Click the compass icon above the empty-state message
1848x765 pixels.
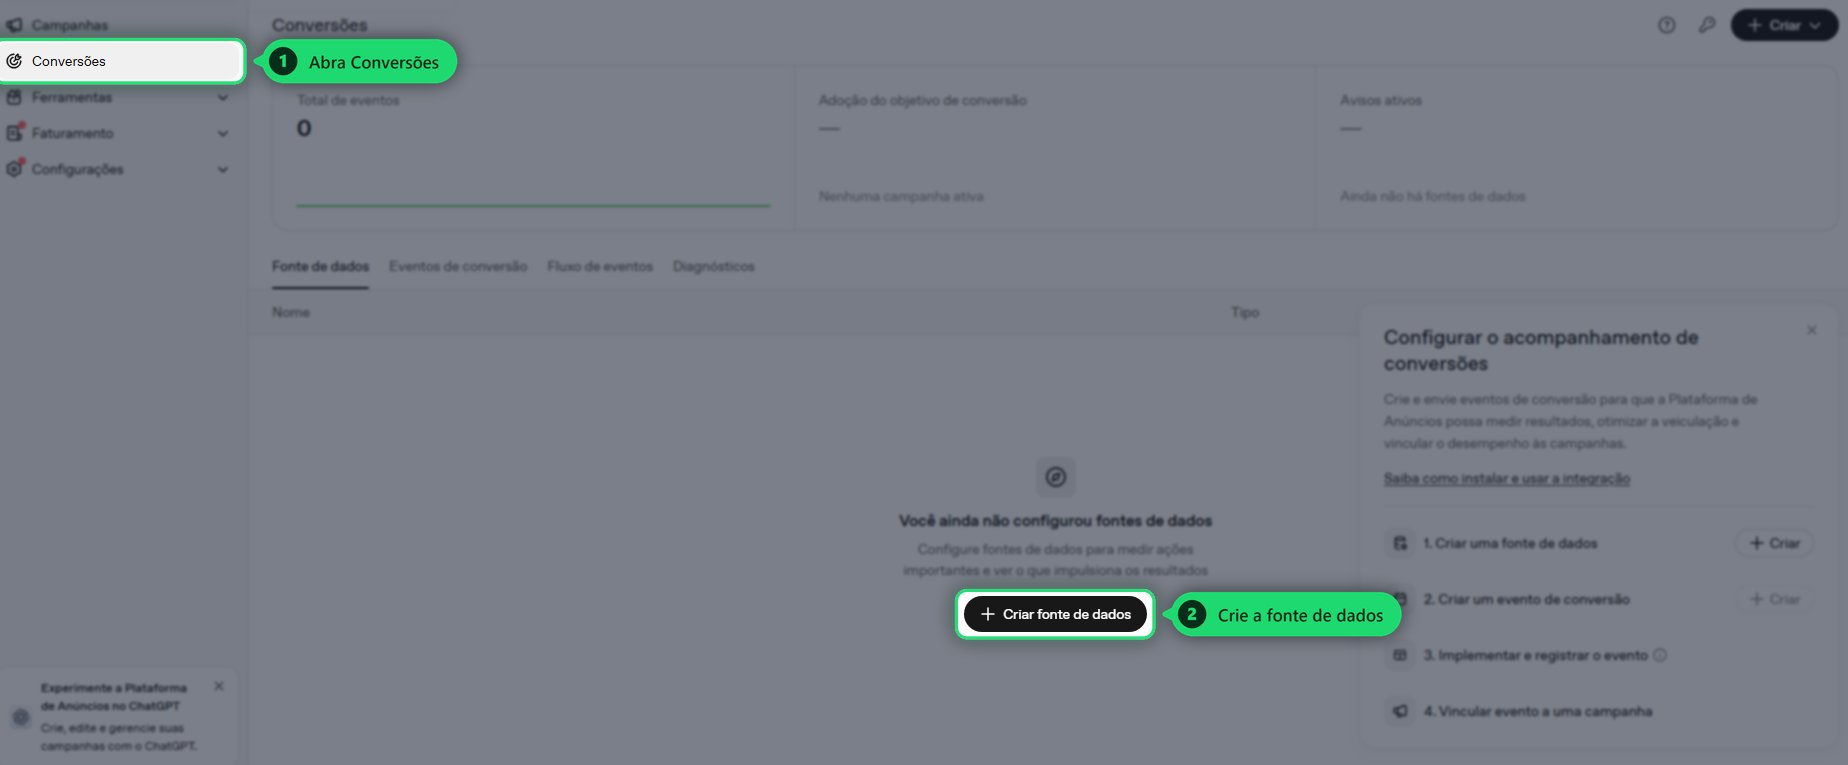(x=1055, y=477)
